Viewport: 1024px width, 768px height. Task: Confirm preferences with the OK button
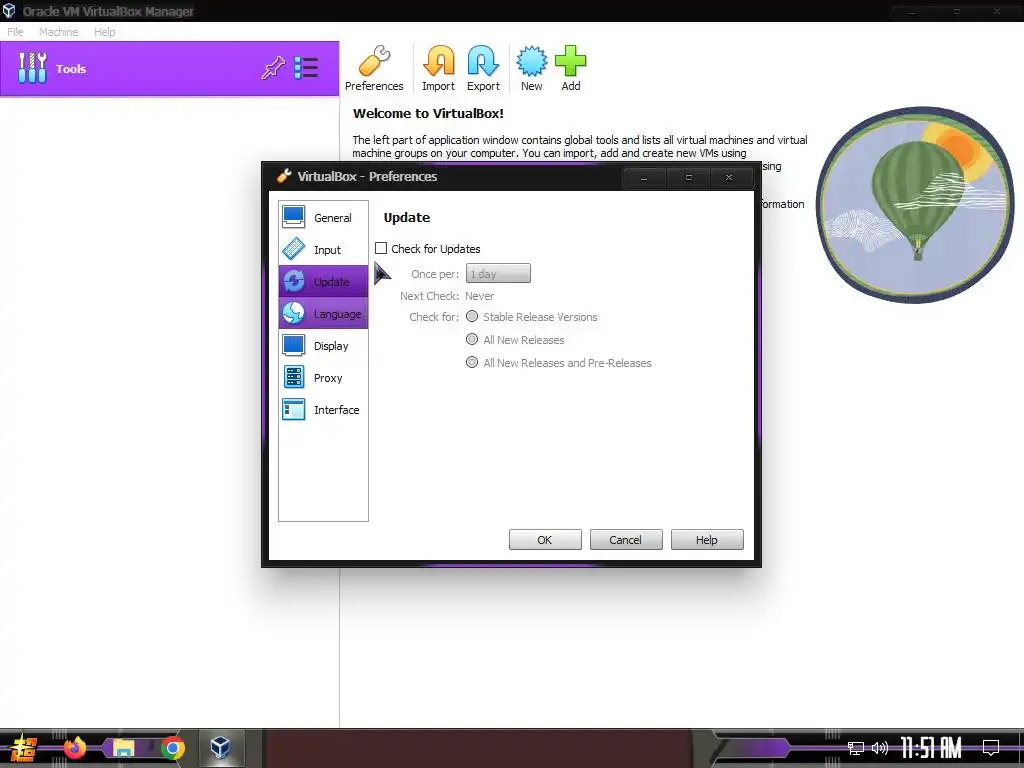pos(545,540)
